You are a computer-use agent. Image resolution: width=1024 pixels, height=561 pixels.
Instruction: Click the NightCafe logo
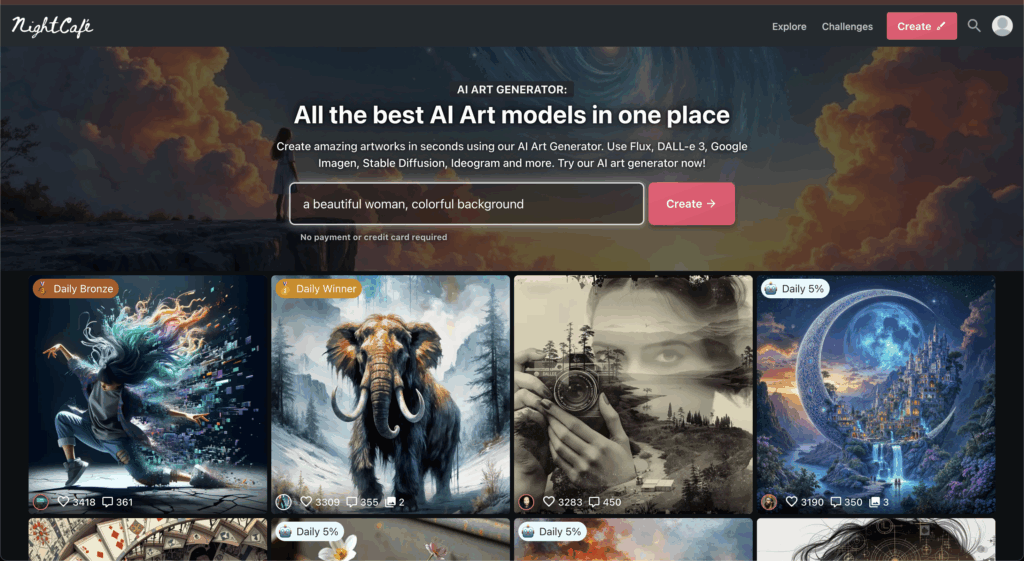(x=52, y=26)
